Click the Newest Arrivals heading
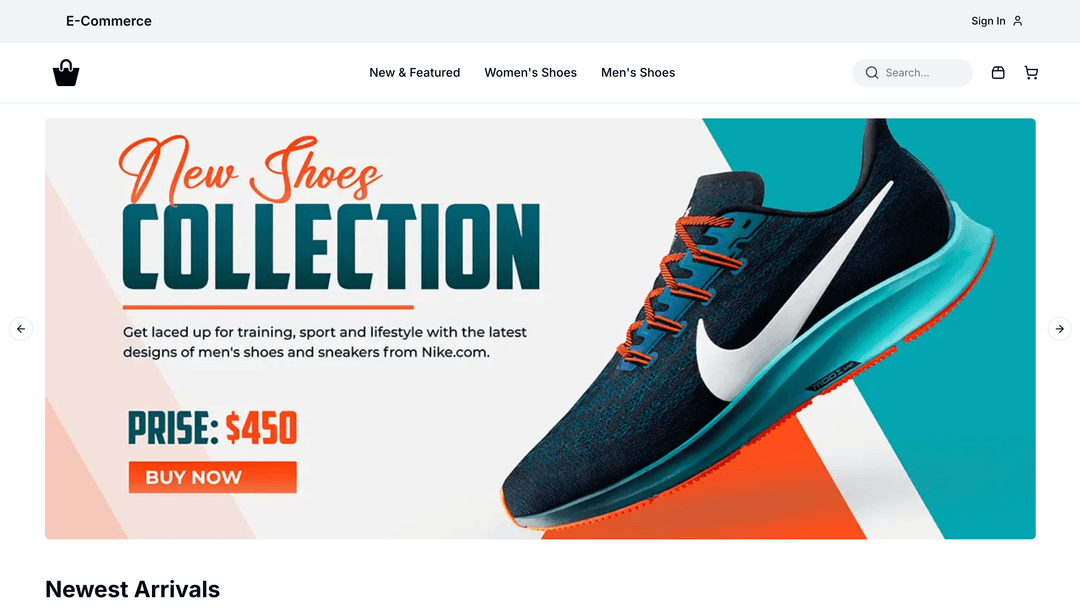Screen dimensions: 1080x609 click(132, 589)
